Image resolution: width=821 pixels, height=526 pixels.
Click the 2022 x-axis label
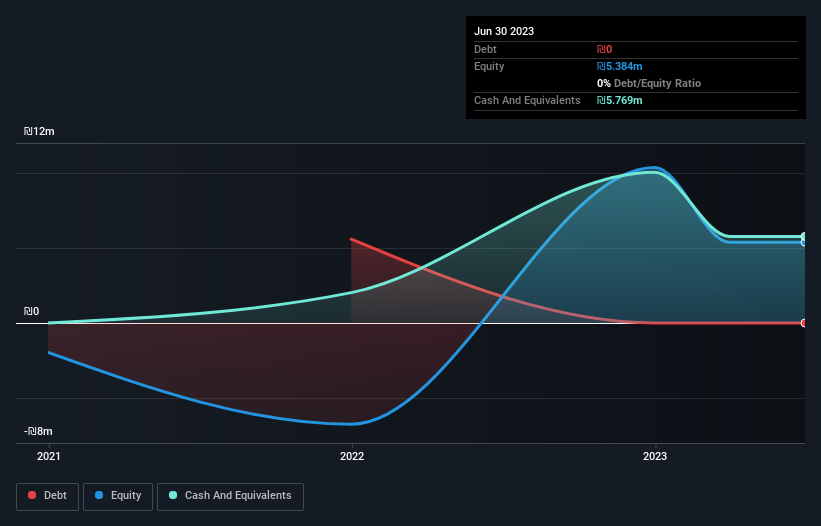point(352,456)
